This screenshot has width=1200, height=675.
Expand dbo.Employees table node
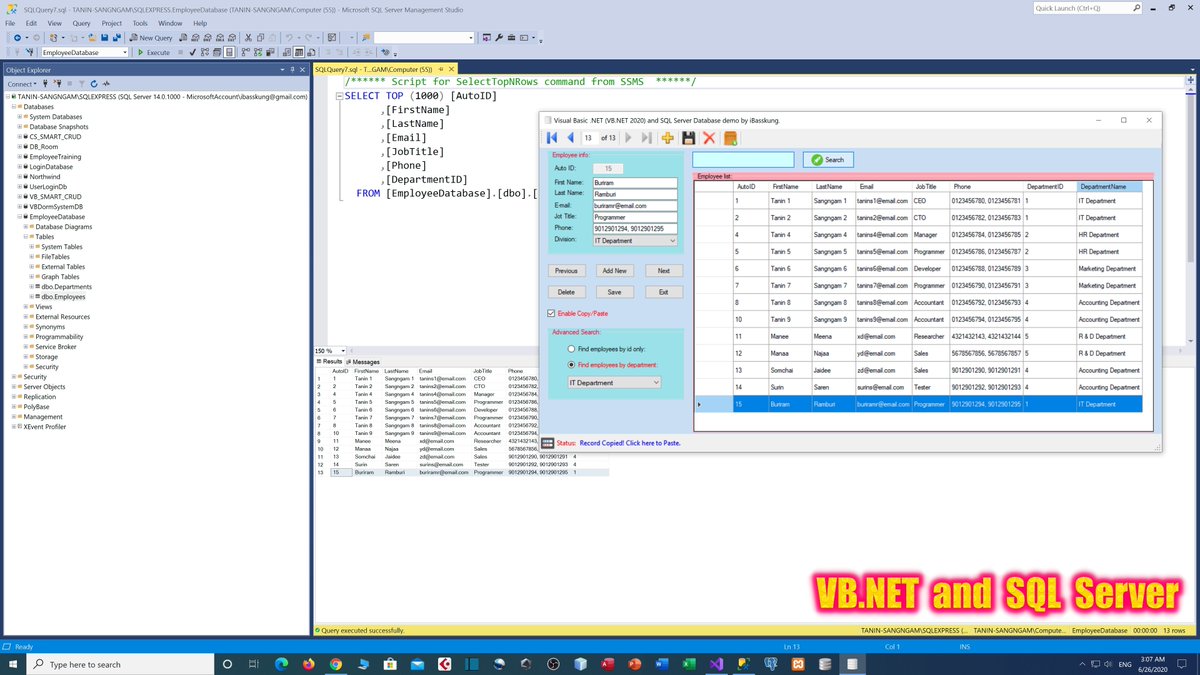coord(32,297)
